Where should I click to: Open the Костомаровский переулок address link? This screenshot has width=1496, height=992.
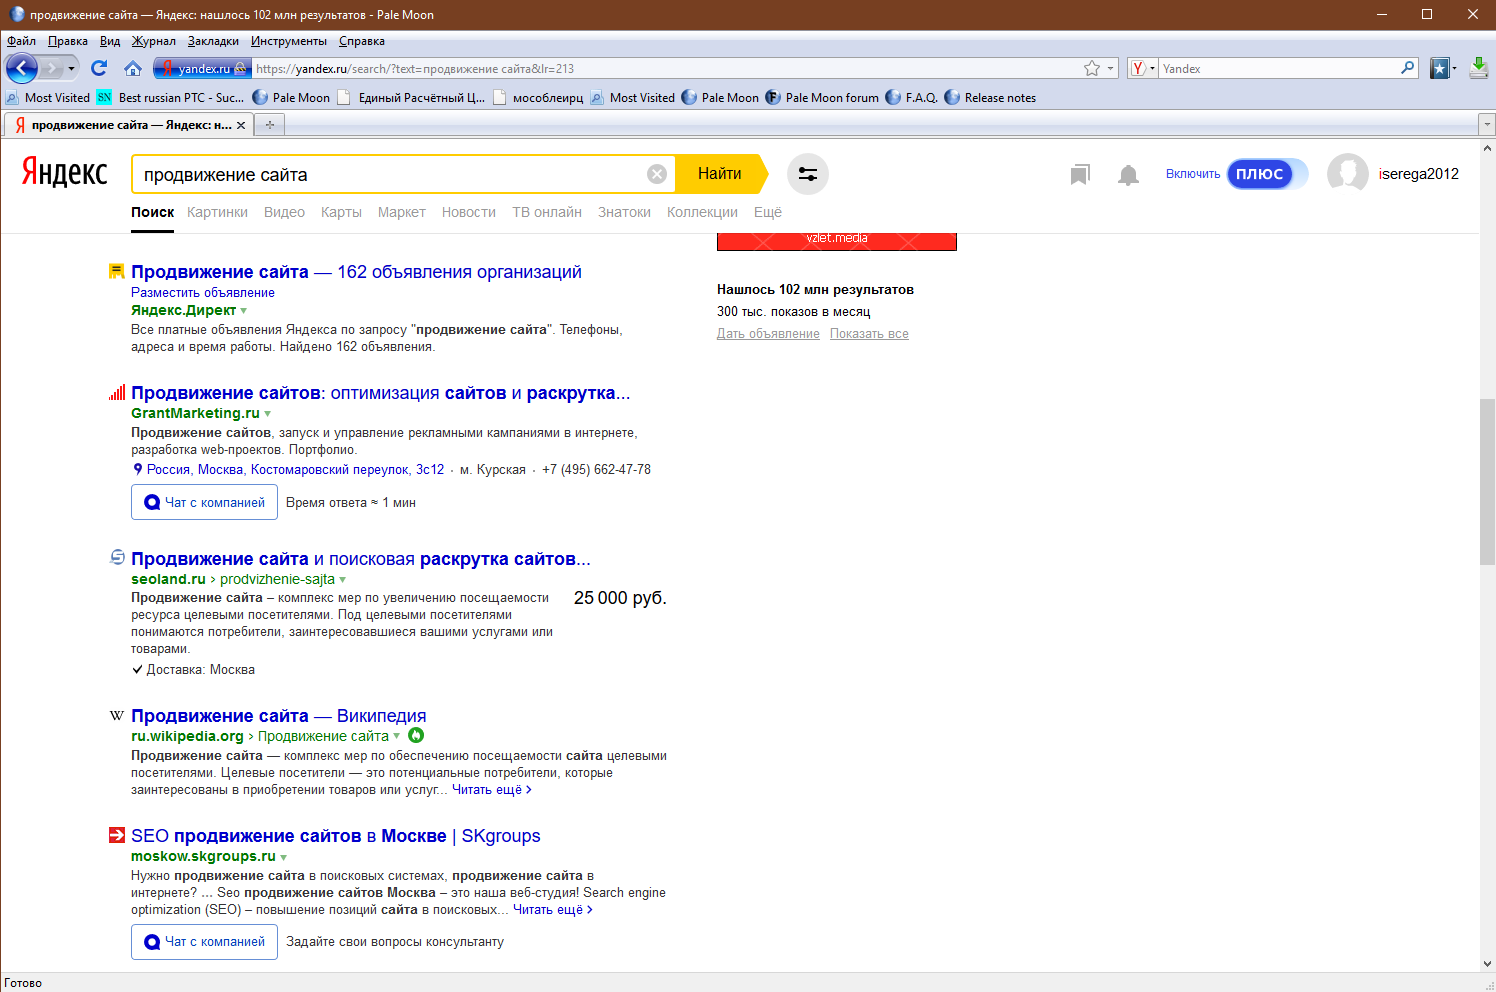[296, 469]
